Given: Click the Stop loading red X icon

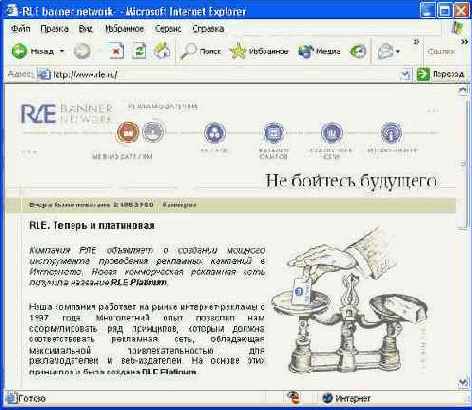Looking at the screenshot, I should point(116,51).
